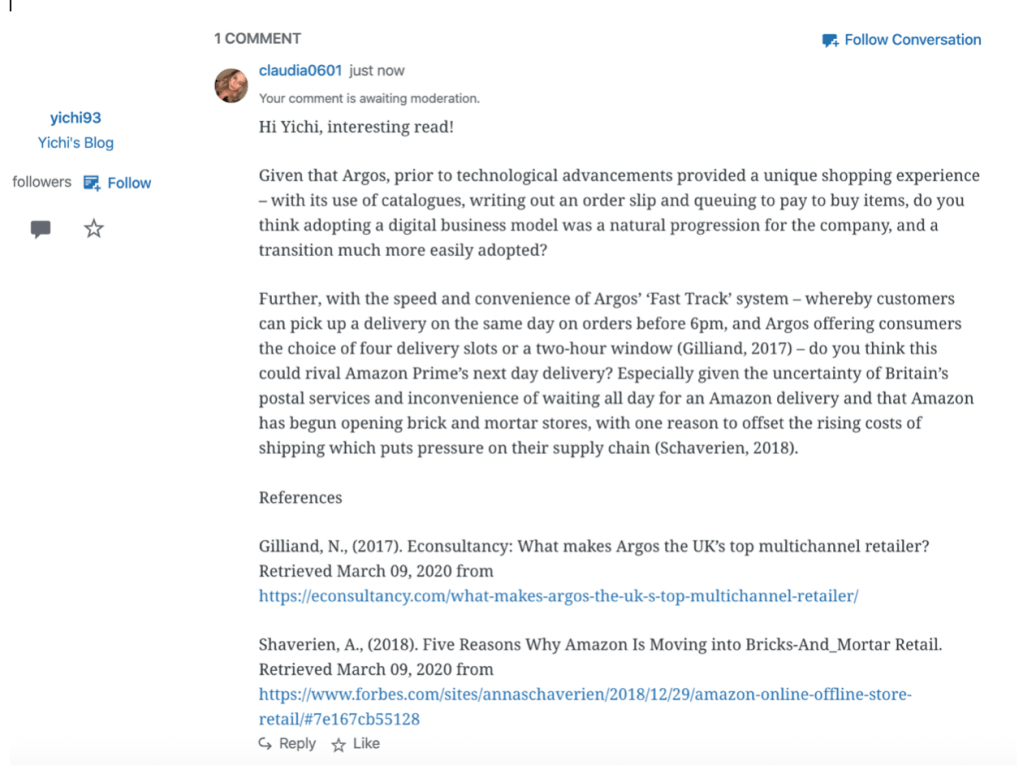This screenshot has width=1023, height=770.
Task: Click the Follow text button
Action: pyautogui.click(x=129, y=183)
